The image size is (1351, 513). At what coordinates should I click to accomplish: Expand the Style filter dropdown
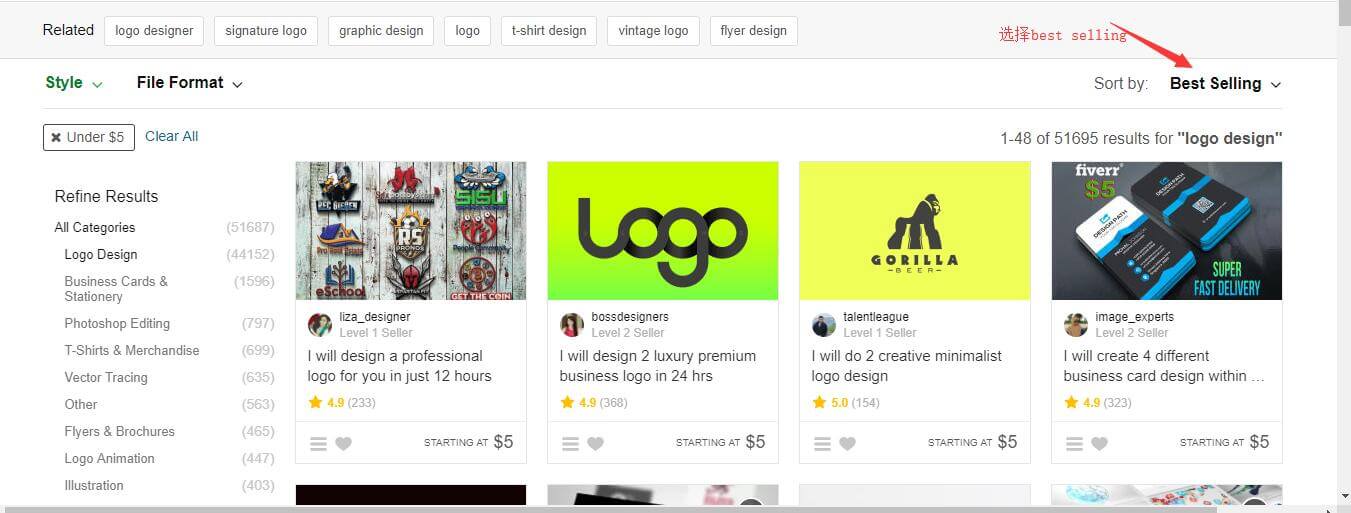(74, 83)
